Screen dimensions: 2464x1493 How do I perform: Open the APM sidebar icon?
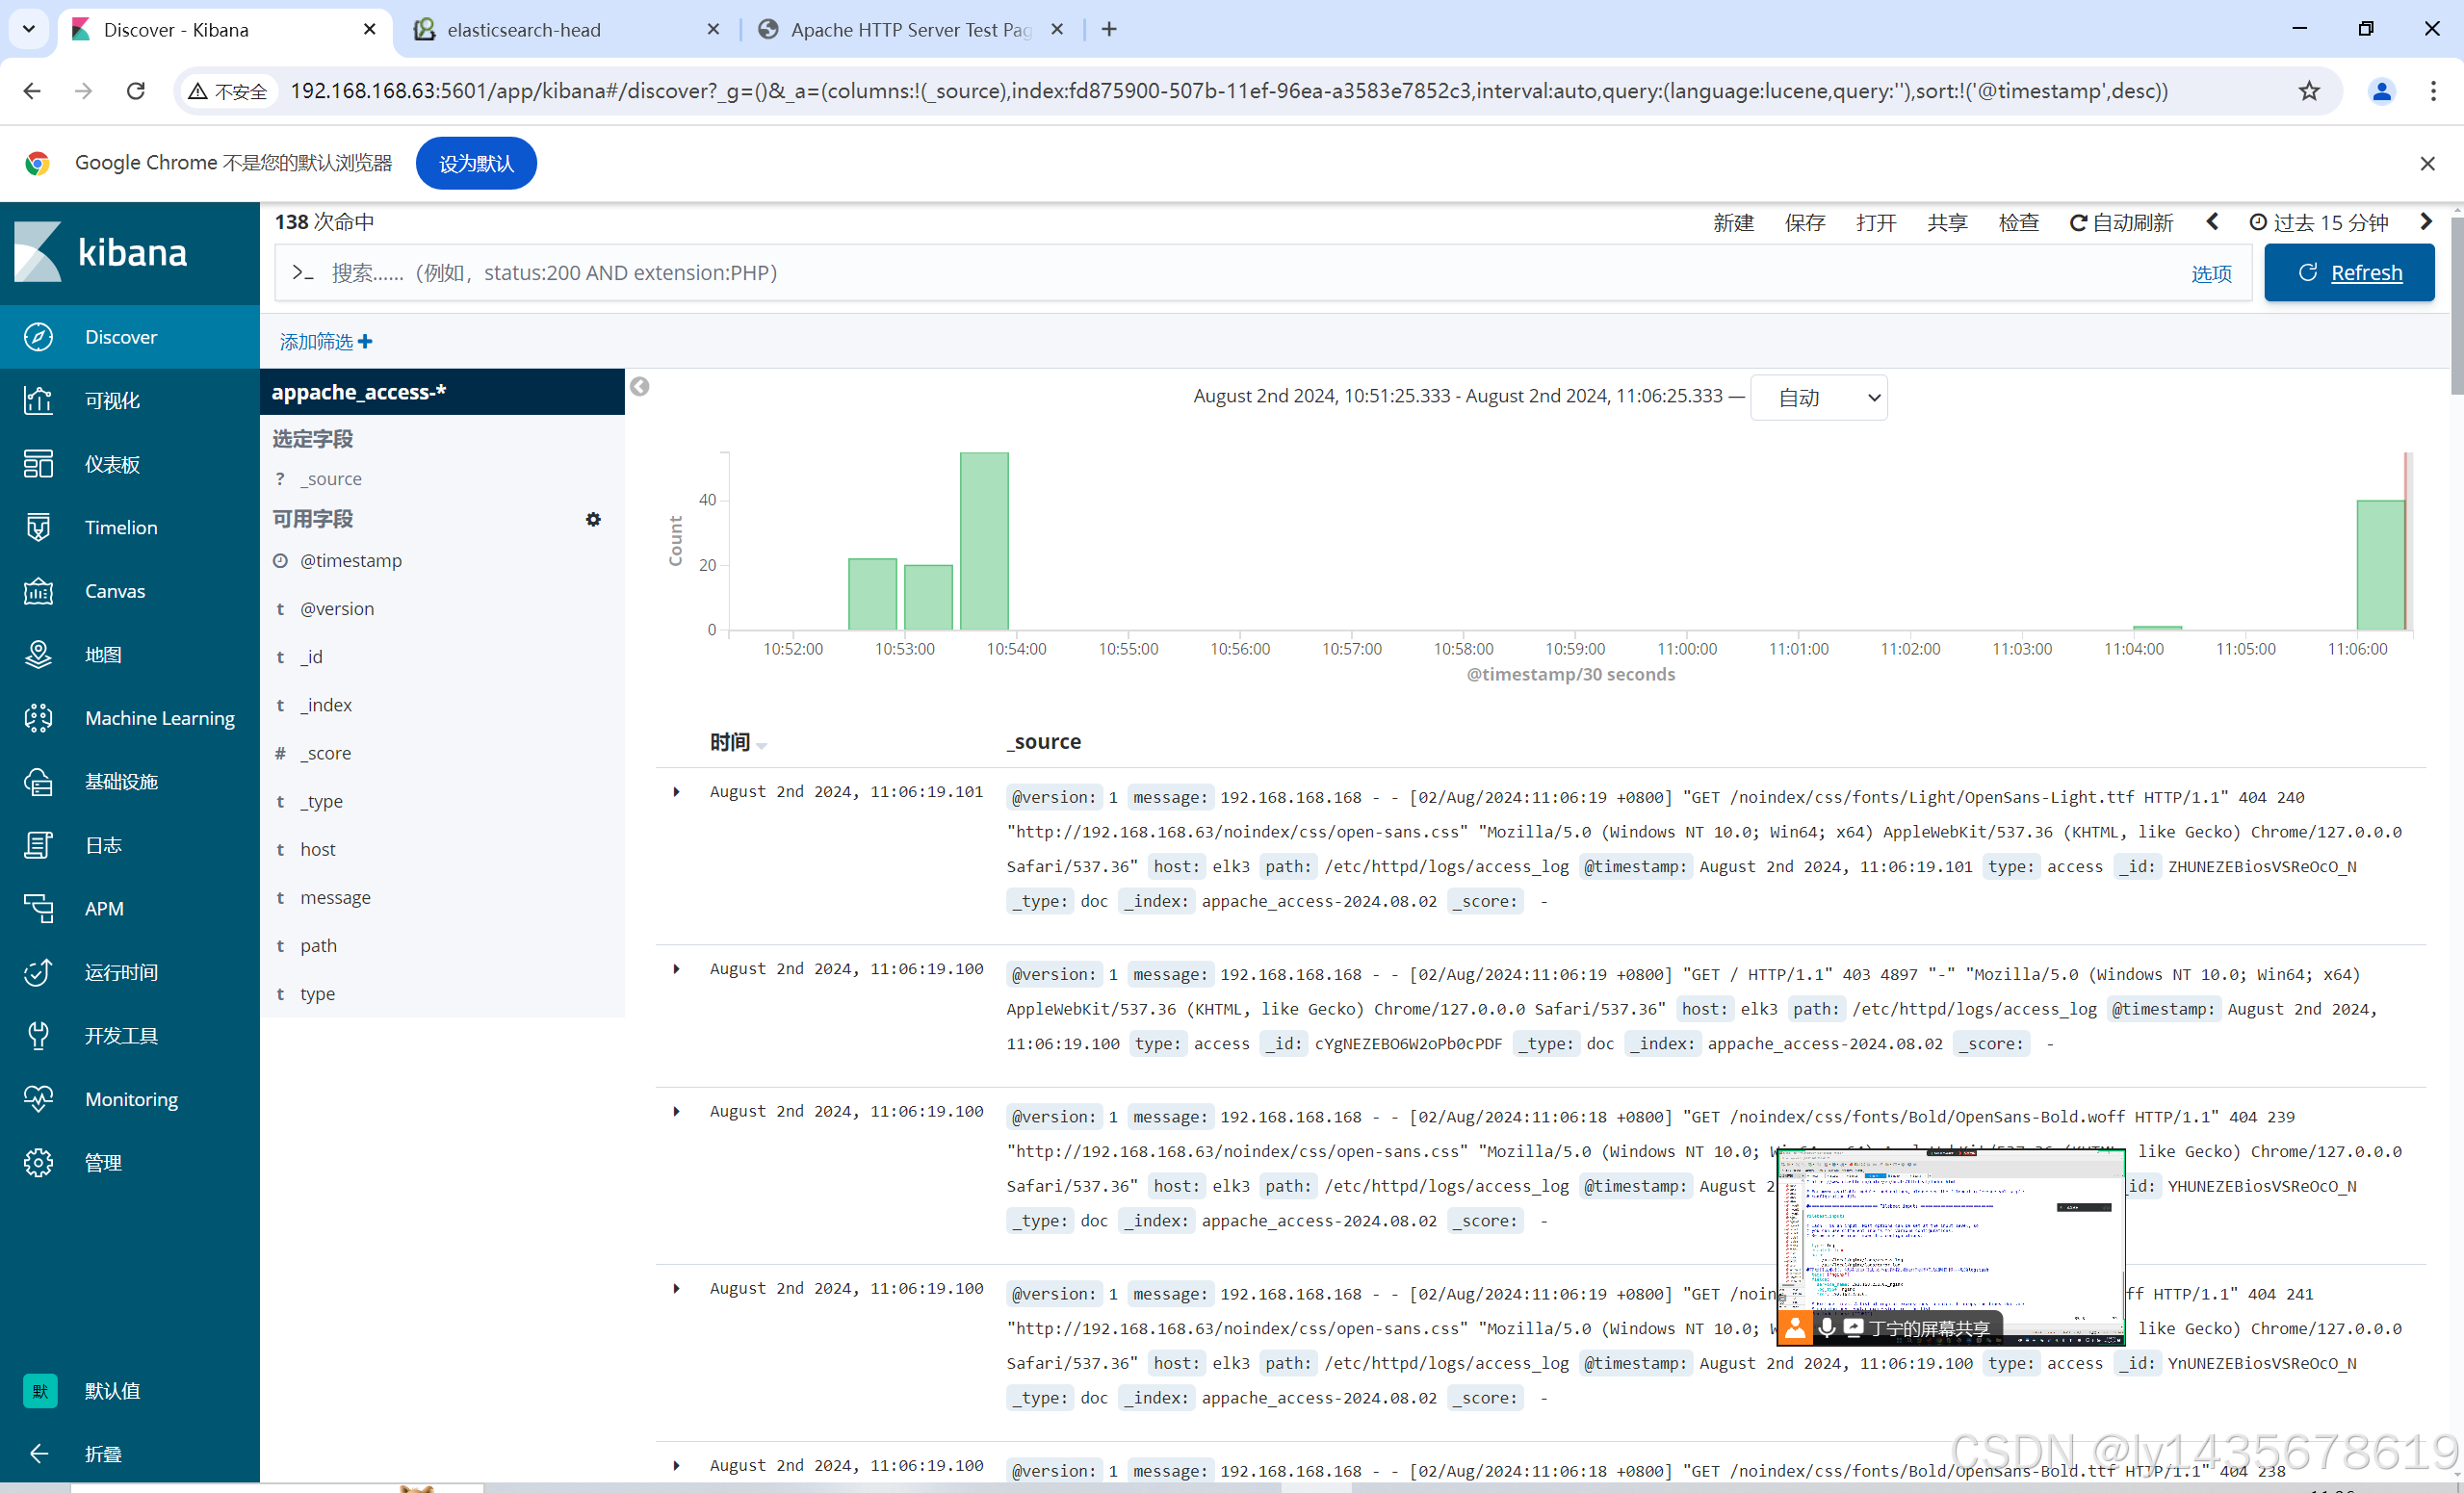38,908
